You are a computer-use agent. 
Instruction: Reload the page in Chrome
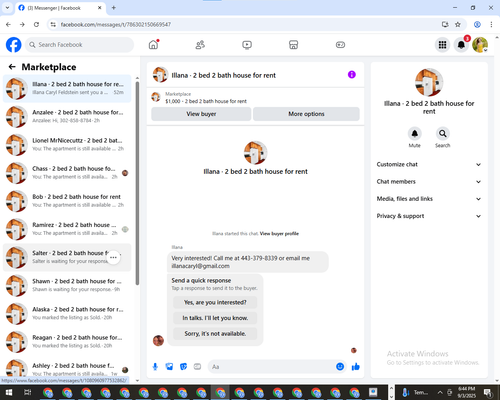click(36, 24)
